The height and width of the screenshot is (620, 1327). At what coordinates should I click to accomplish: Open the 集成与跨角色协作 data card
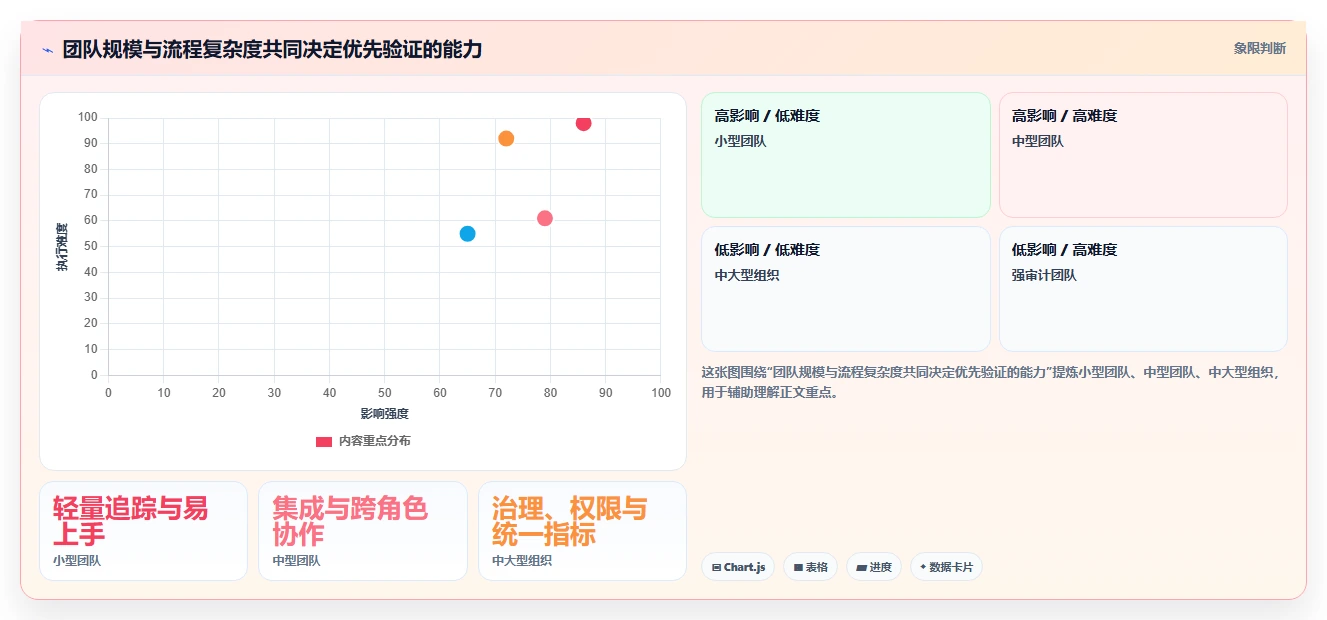[363, 531]
